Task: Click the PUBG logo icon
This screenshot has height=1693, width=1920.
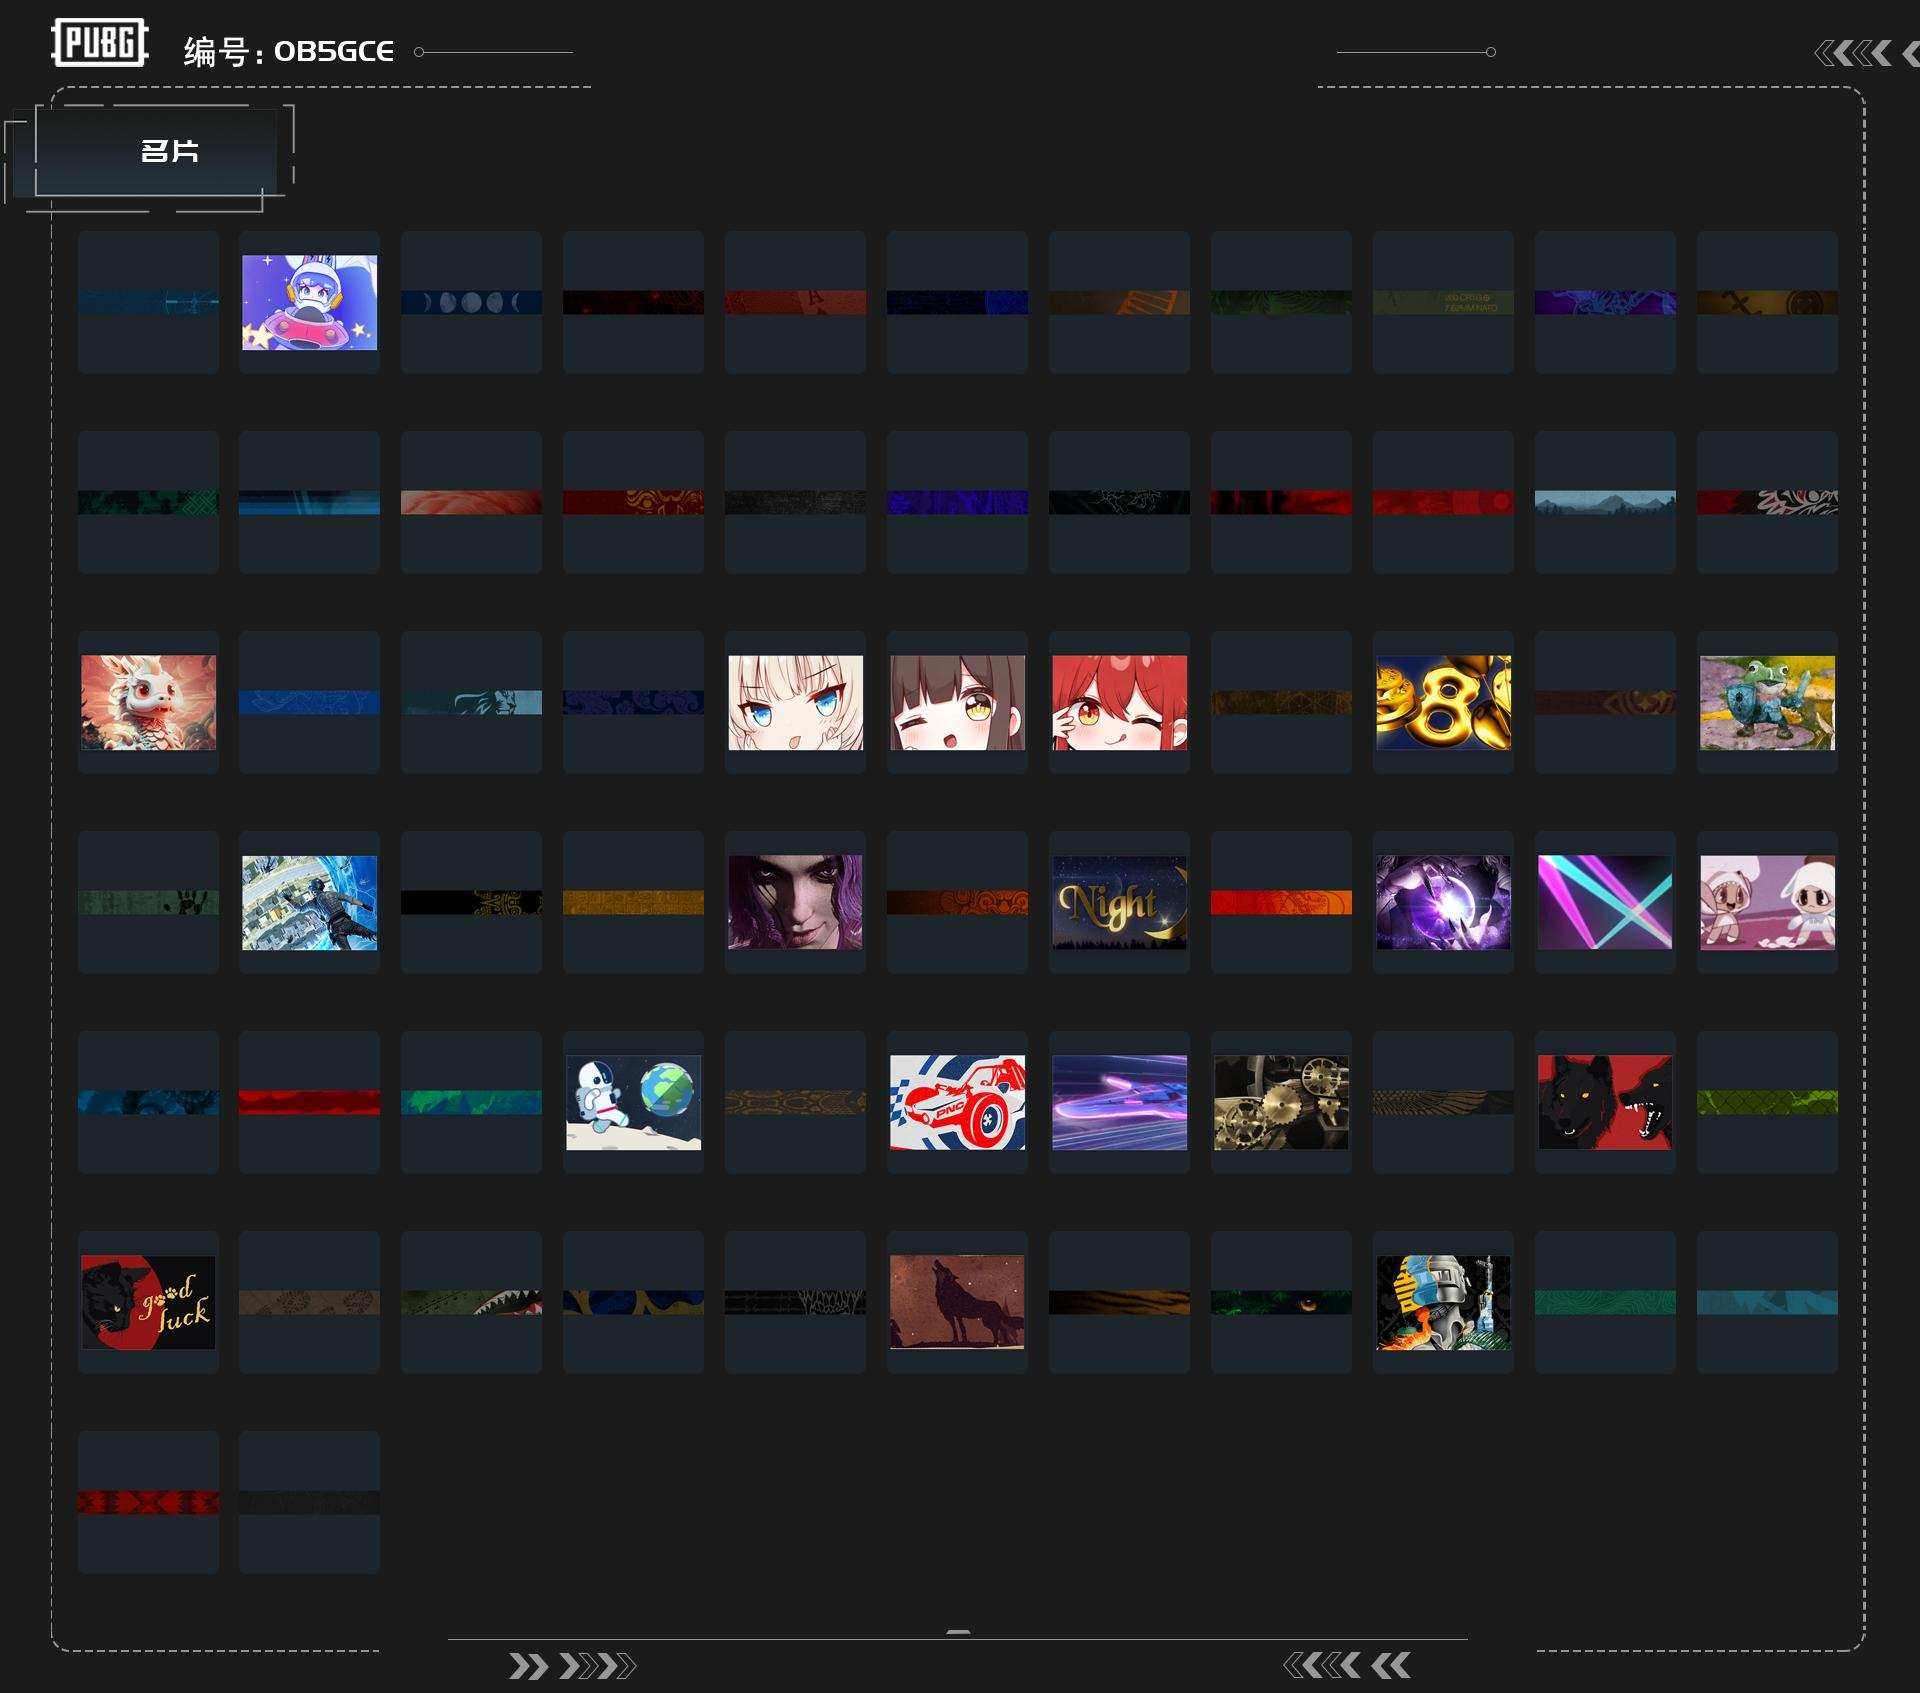Action: [x=99, y=43]
